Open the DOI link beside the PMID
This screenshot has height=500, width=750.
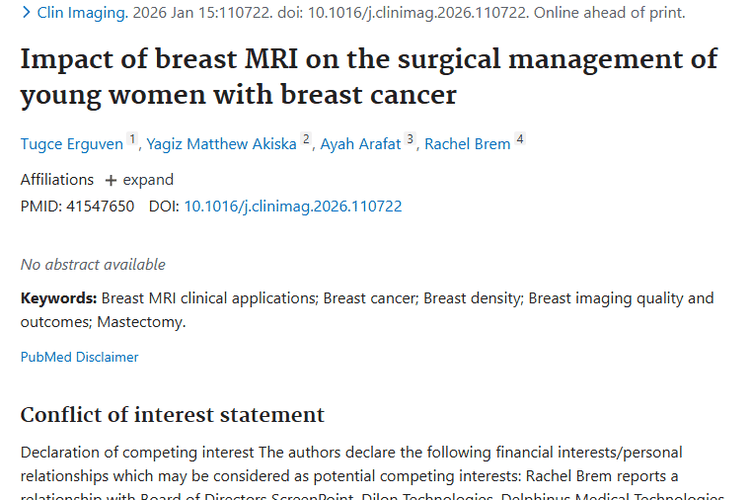pos(293,206)
